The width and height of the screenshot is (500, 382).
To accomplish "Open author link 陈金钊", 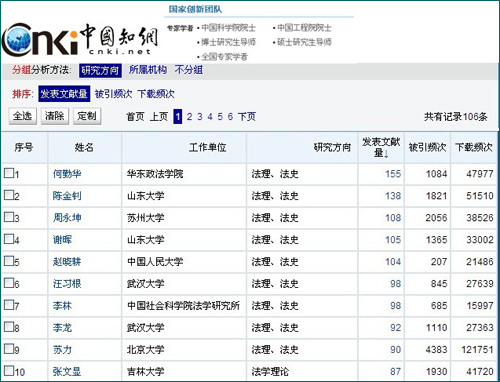I will point(67,196).
